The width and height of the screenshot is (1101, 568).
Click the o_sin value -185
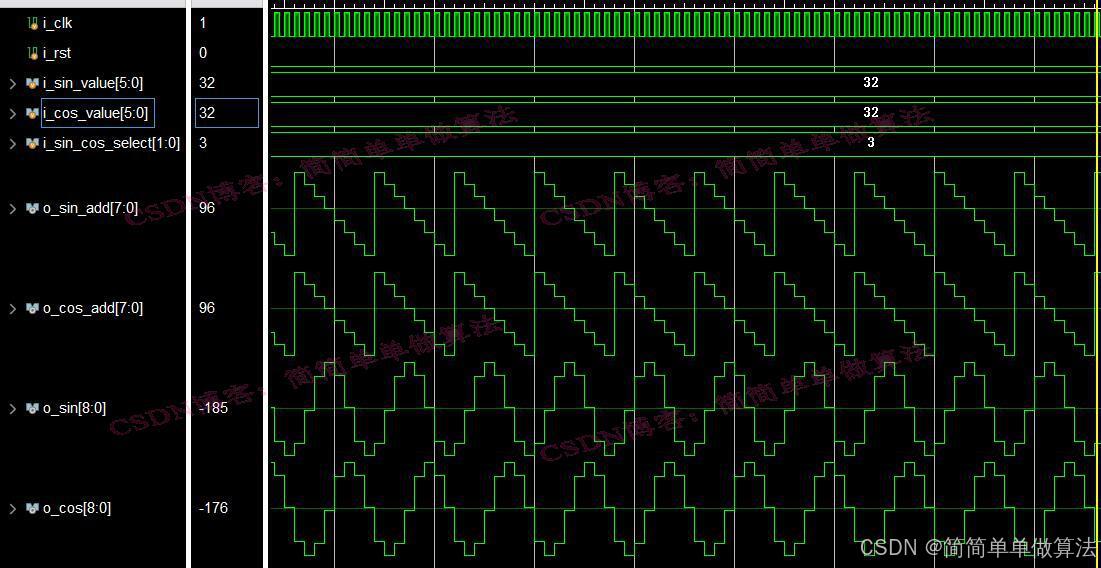pos(213,408)
